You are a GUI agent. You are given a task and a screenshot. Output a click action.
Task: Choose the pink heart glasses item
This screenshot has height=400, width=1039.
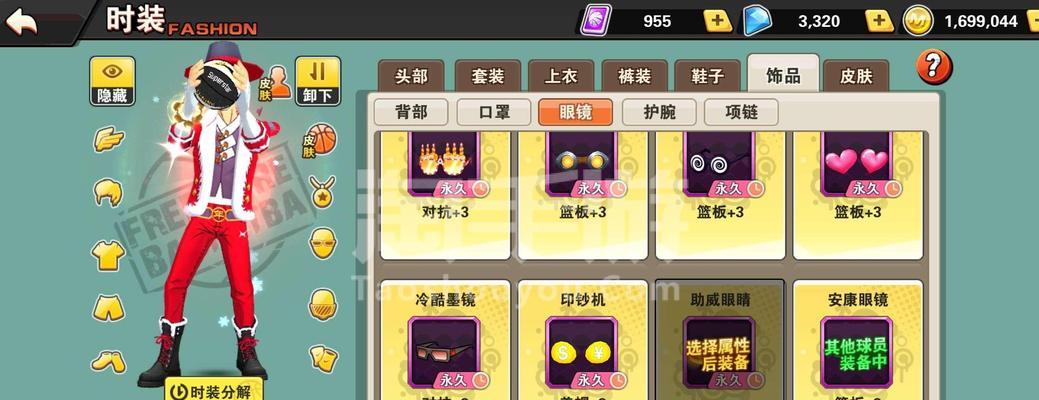pos(857,195)
